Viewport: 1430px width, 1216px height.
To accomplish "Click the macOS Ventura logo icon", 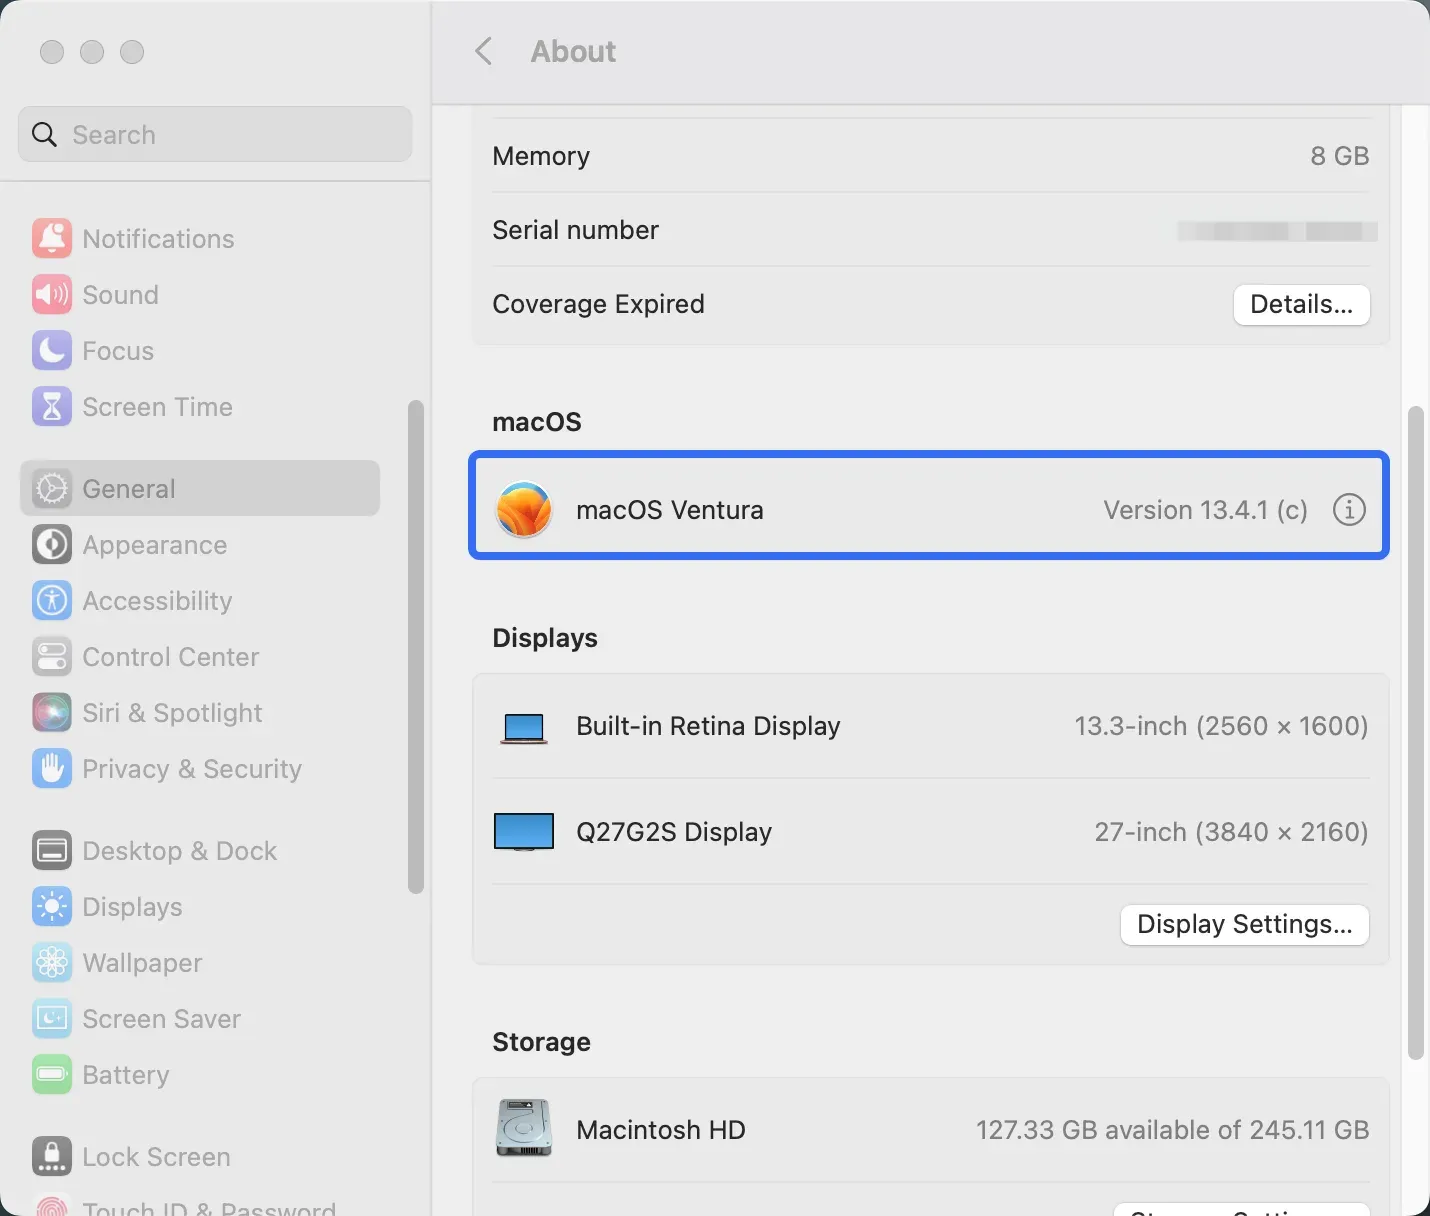I will click(524, 510).
